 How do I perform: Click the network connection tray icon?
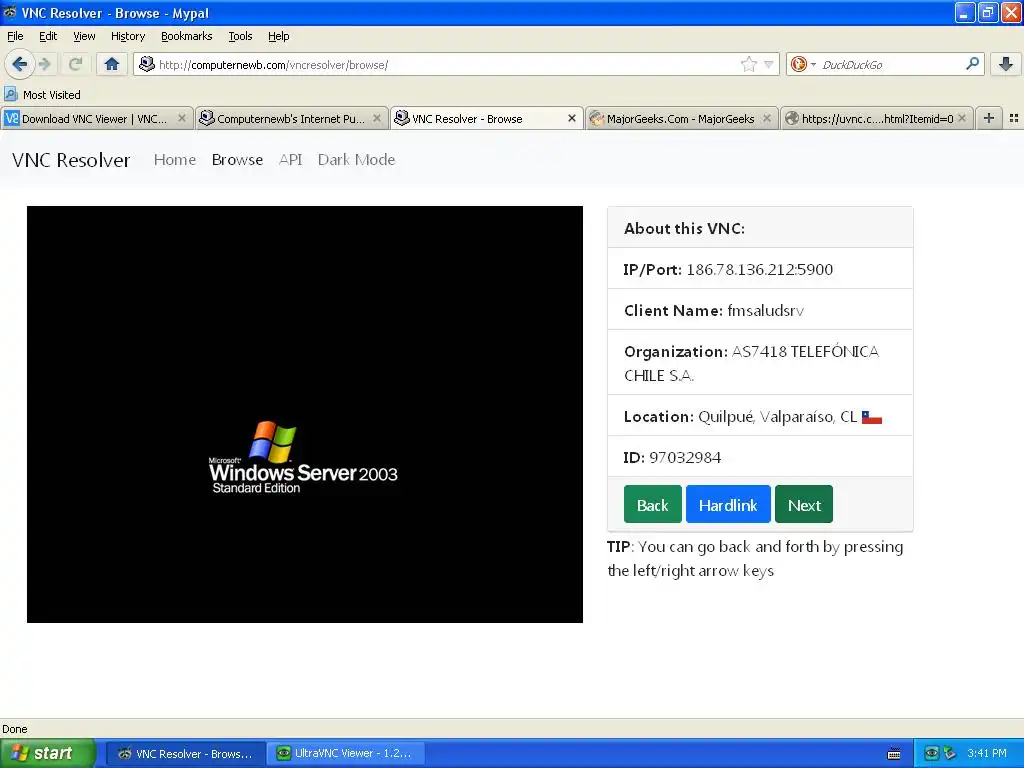950,753
